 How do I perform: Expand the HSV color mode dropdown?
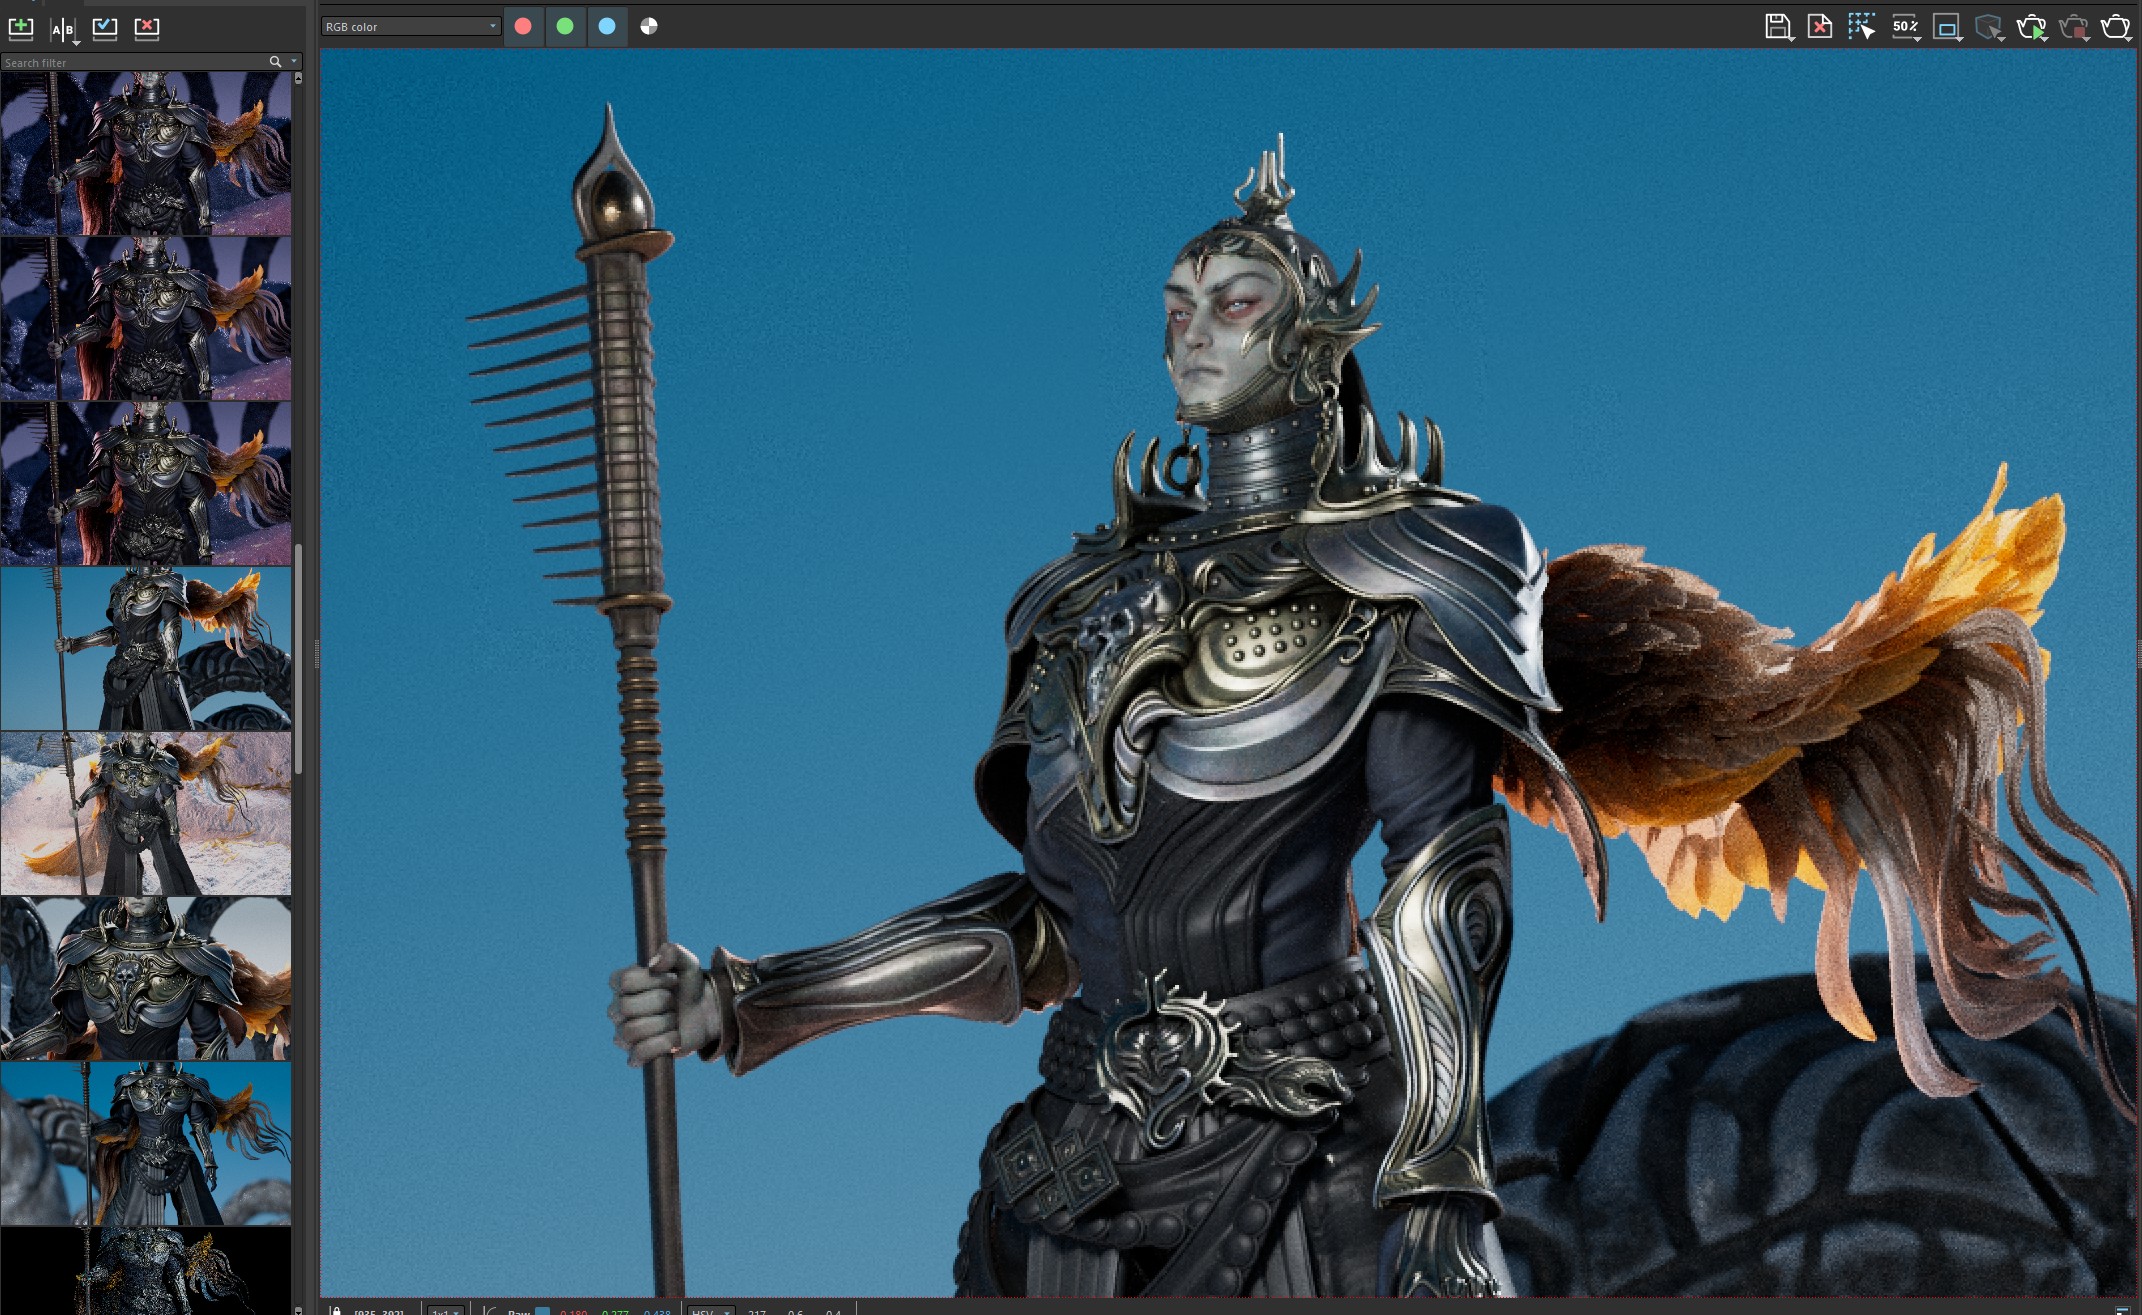712,1311
